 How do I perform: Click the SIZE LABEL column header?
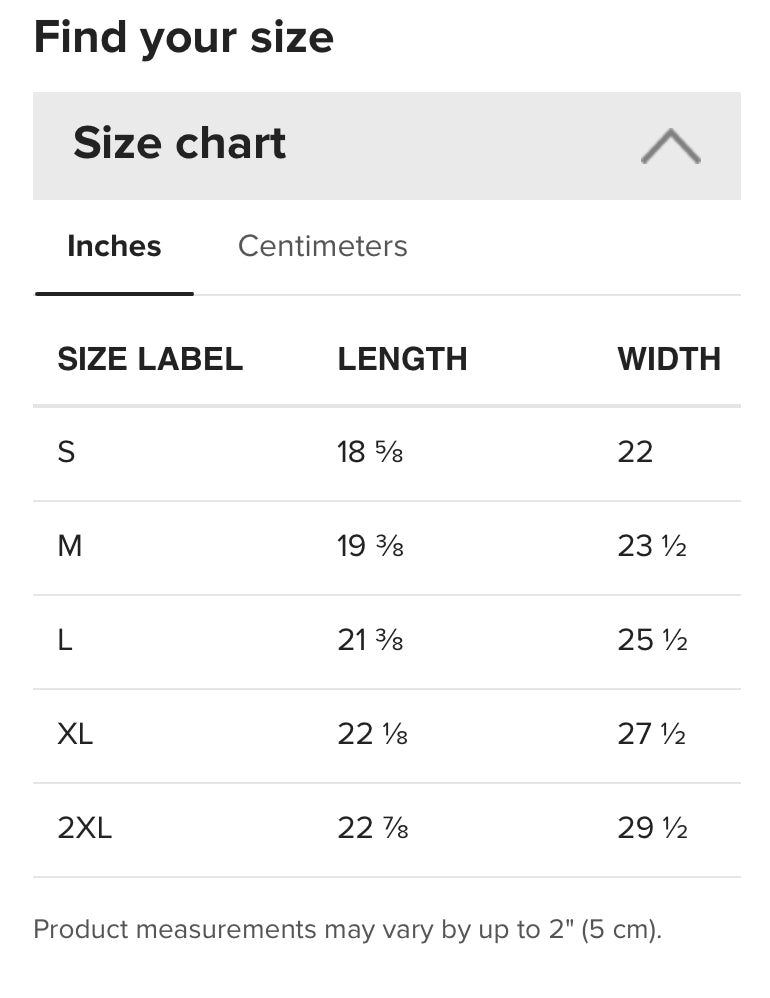tap(150, 359)
